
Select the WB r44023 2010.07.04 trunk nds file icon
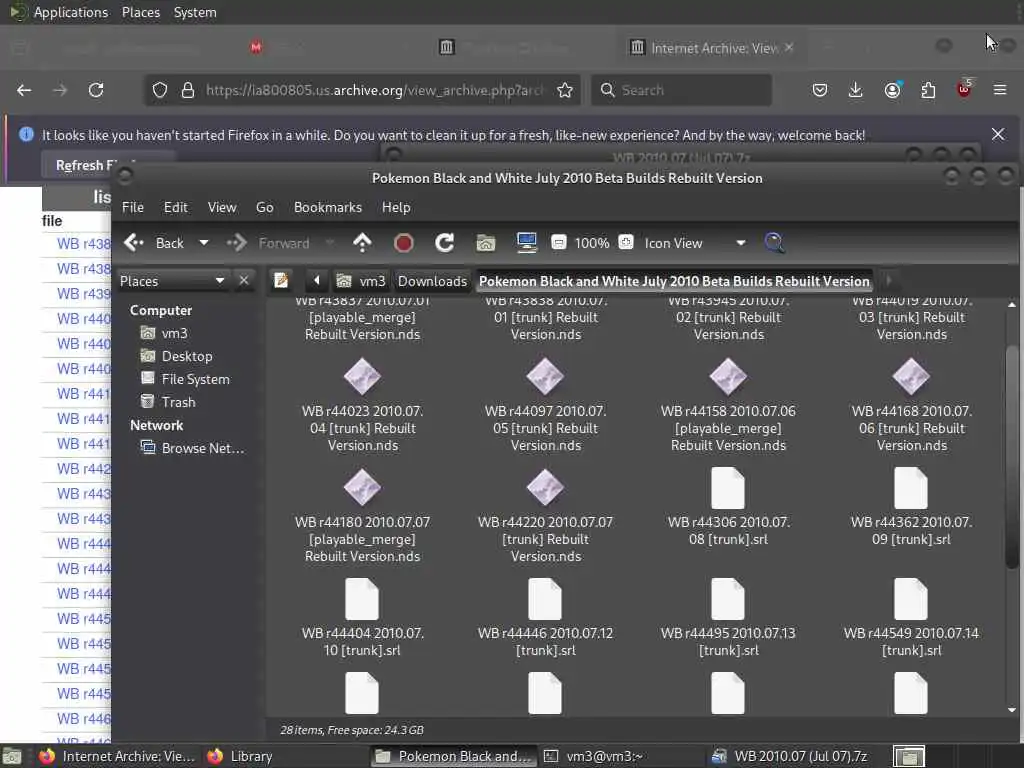[362, 377]
